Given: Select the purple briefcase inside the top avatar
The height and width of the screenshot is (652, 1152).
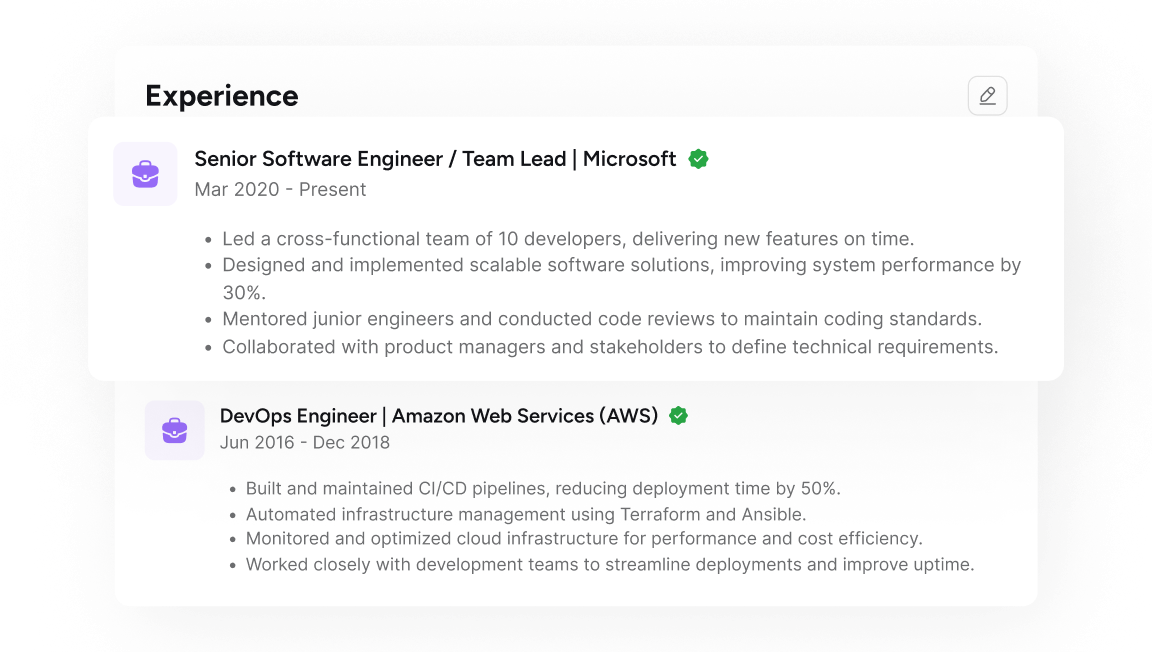Looking at the screenshot, I should coord(145,173).
